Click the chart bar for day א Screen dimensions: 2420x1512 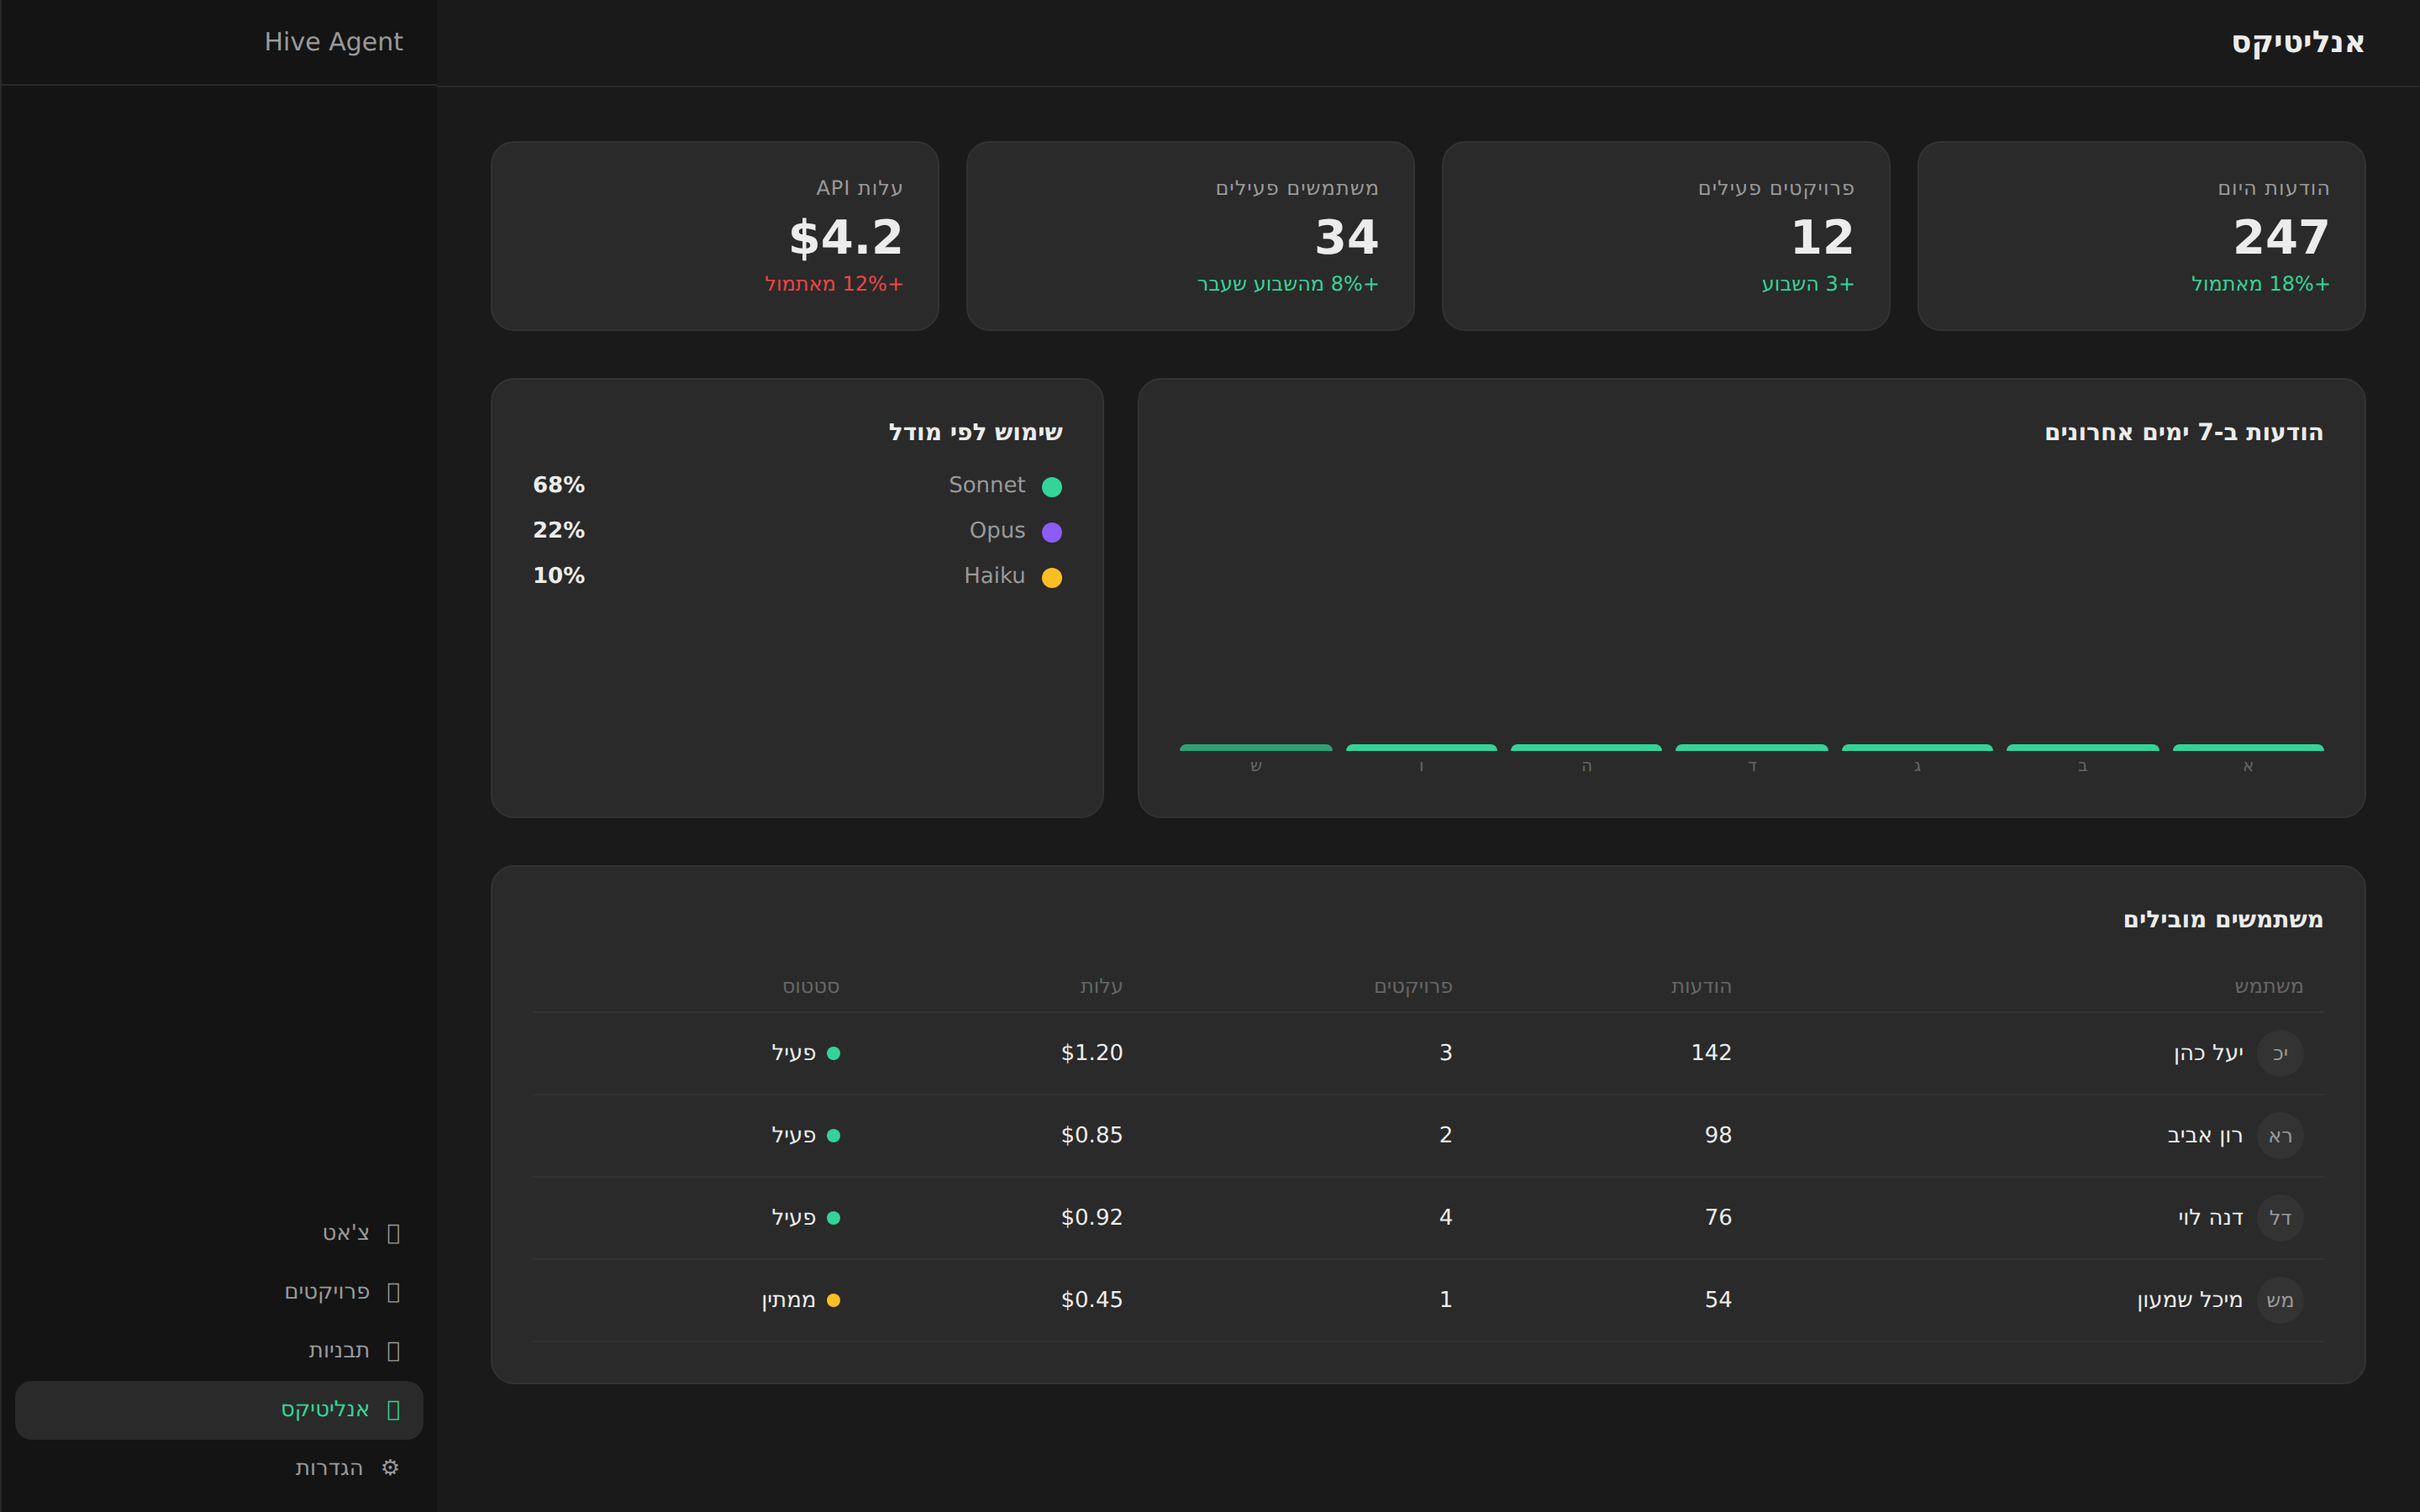2248,747
